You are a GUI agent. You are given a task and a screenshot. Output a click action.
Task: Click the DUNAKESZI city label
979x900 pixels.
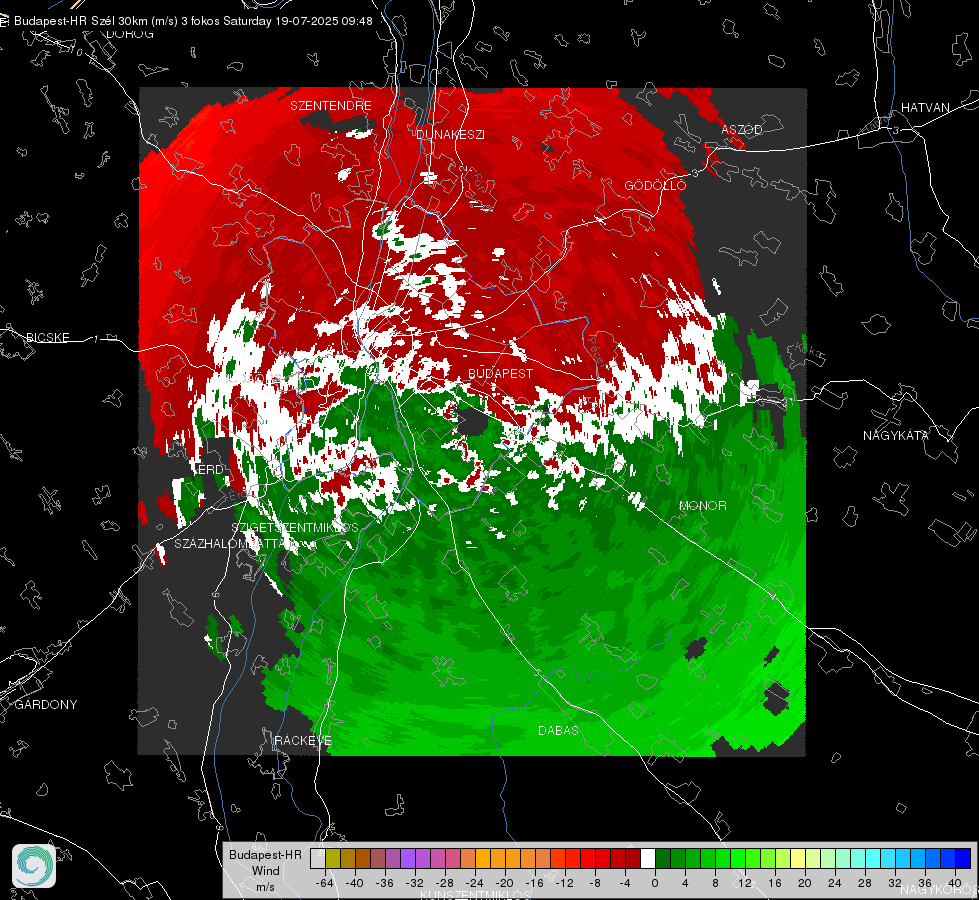(450, 134)
